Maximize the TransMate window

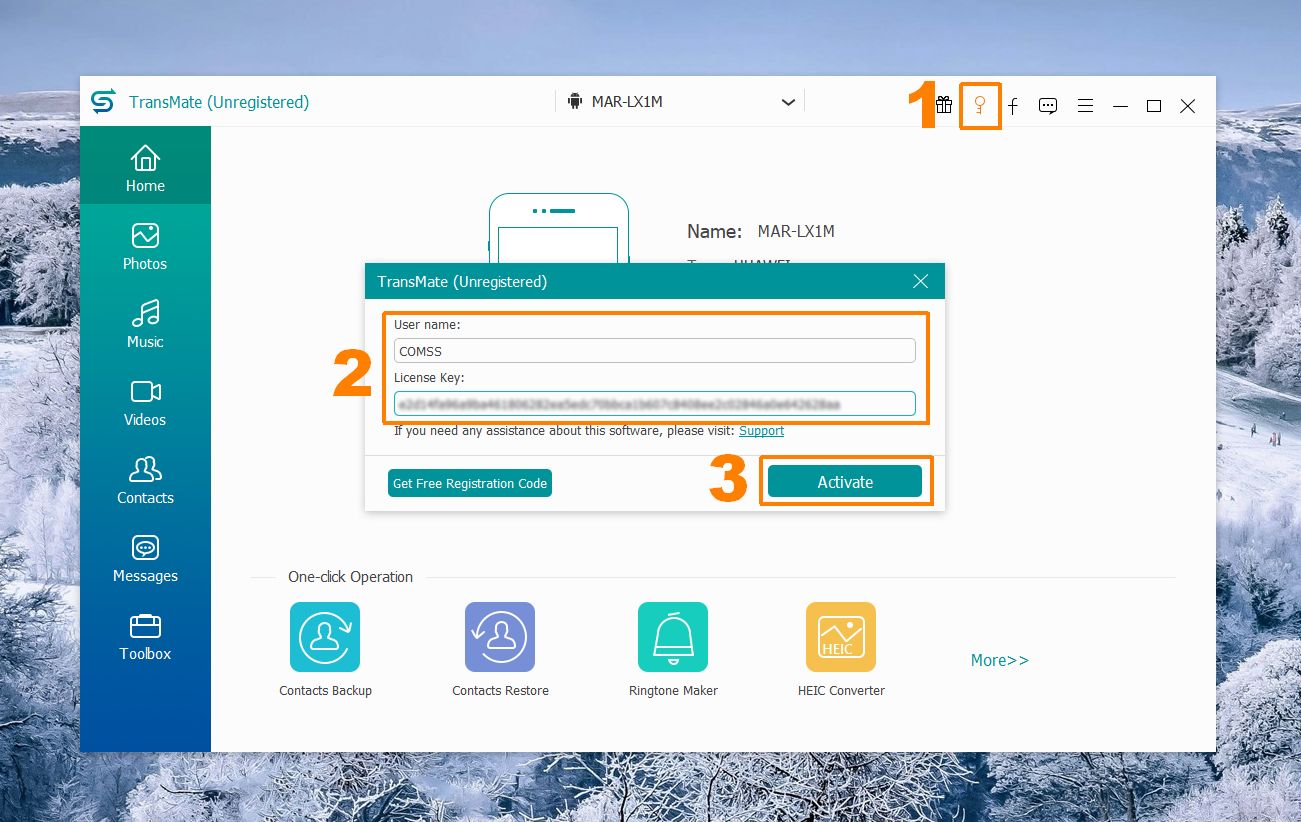[1154, 106]
